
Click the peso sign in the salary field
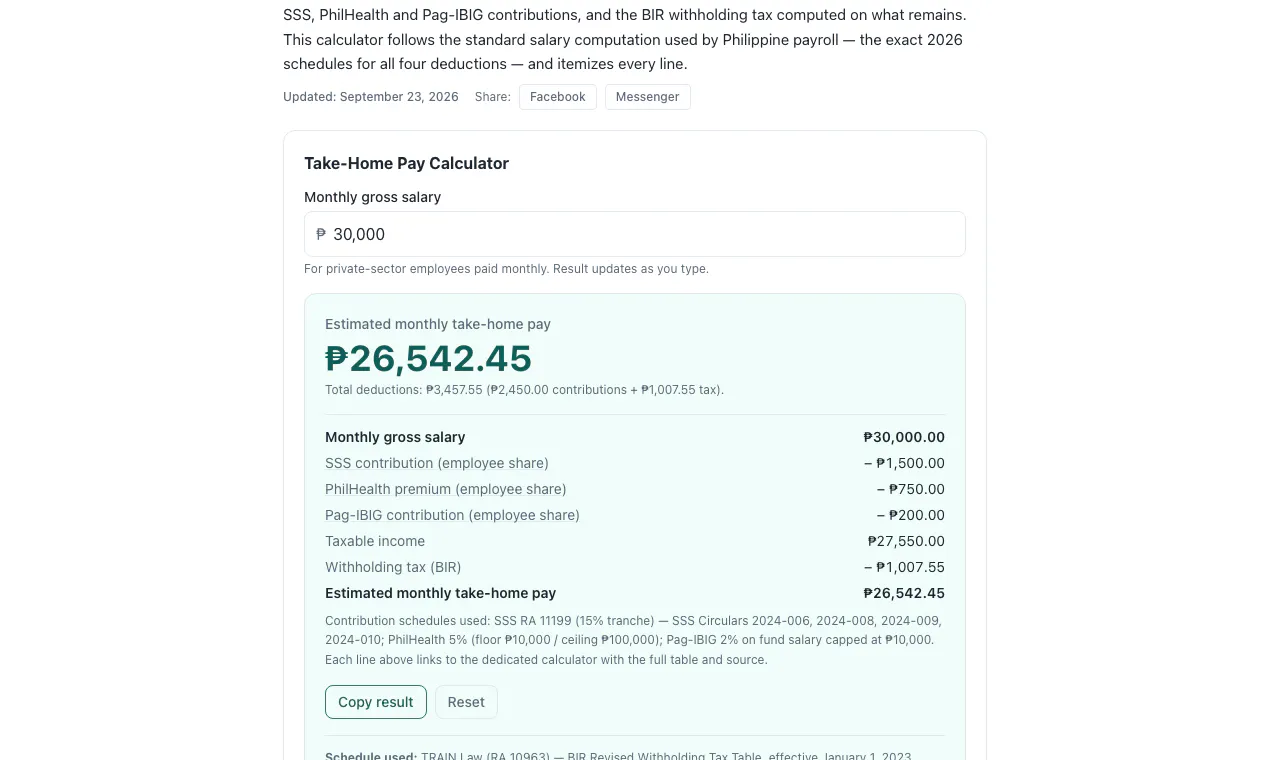(321, 234)
